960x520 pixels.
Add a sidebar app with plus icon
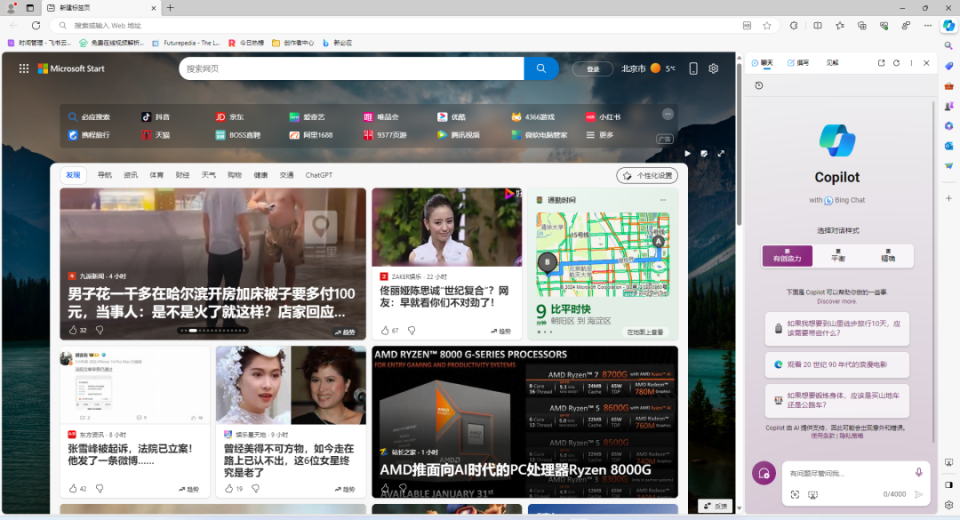point(948,198)
